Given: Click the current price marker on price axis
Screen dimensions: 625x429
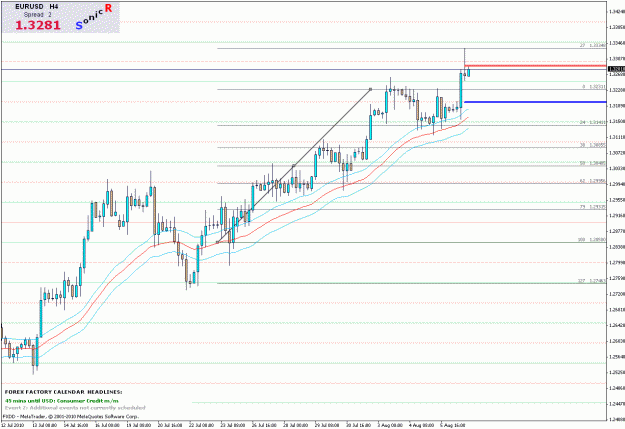Looking at the screenshot, I should [616, 69].
